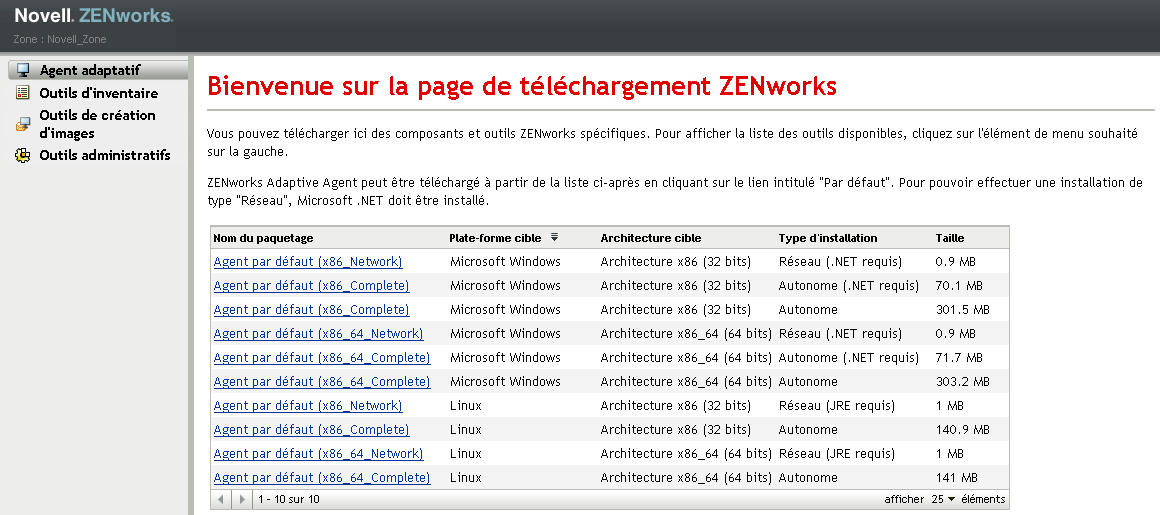Click the '70.1 MB' size cell
This screenshot has width=1160, height=515.
click(x=959, y=286)
